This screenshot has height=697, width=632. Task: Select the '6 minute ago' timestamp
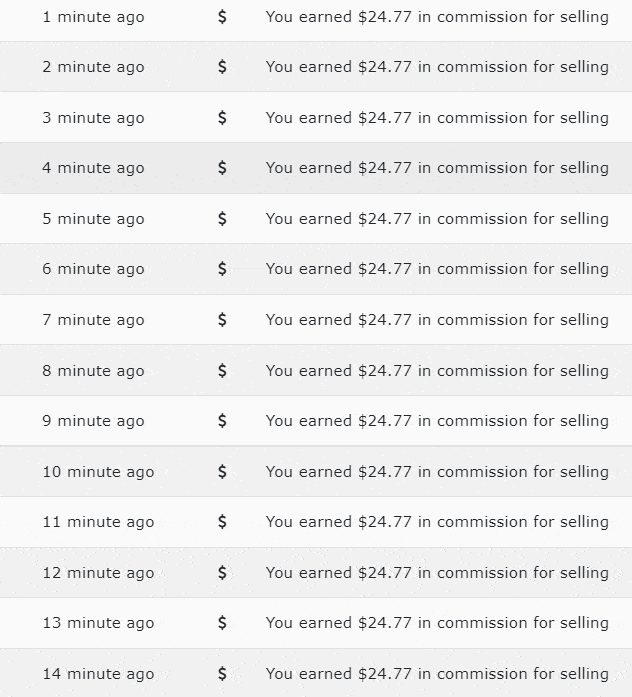(93, 269)
